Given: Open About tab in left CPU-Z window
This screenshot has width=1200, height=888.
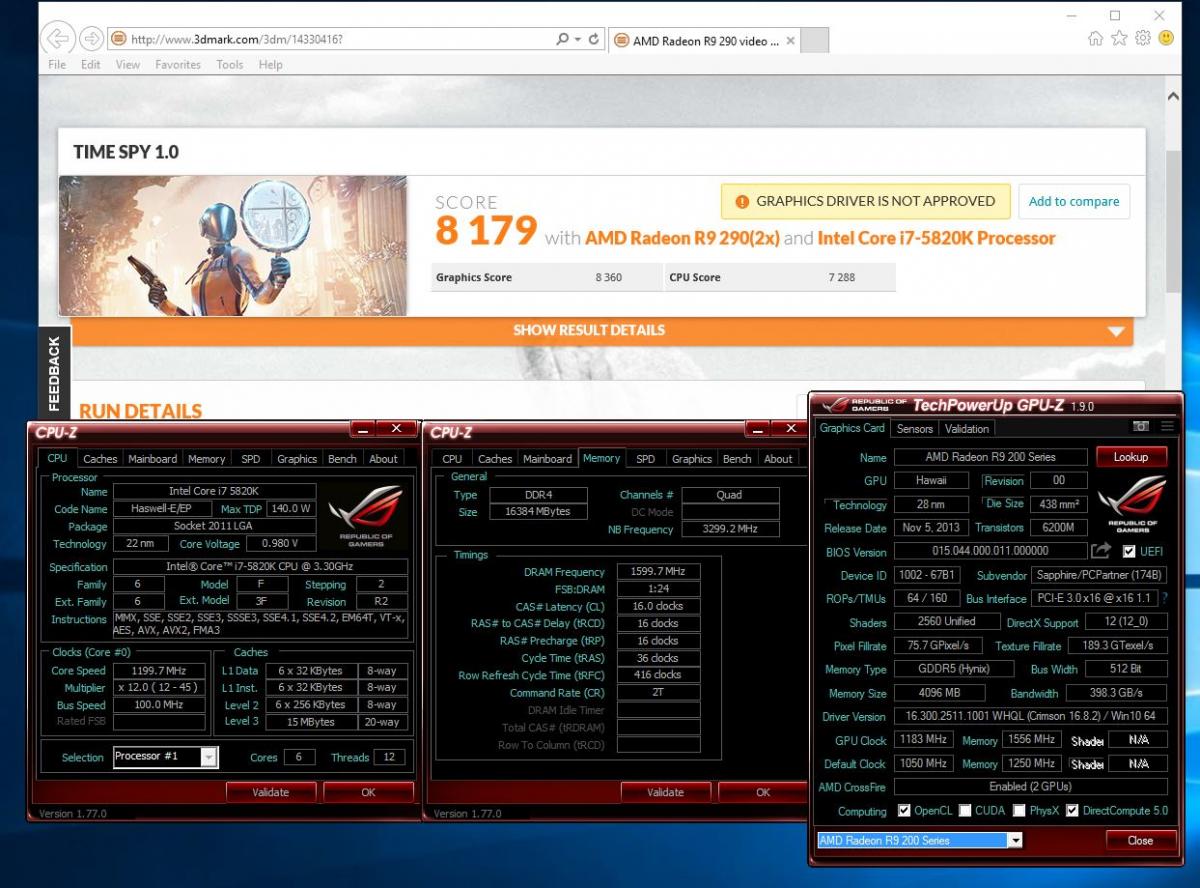Looking at the screenshot, I should click(383, 459).
